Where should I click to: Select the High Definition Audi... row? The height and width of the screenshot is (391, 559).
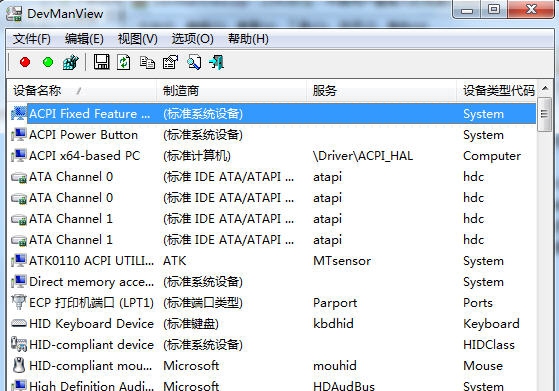[x=272, y=384]
